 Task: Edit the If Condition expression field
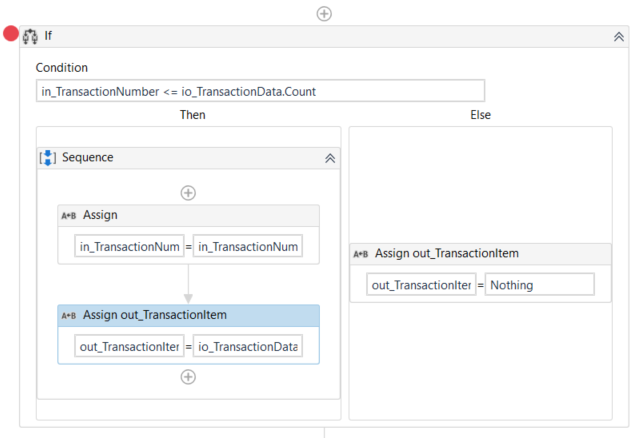click(x=260, y=91)
